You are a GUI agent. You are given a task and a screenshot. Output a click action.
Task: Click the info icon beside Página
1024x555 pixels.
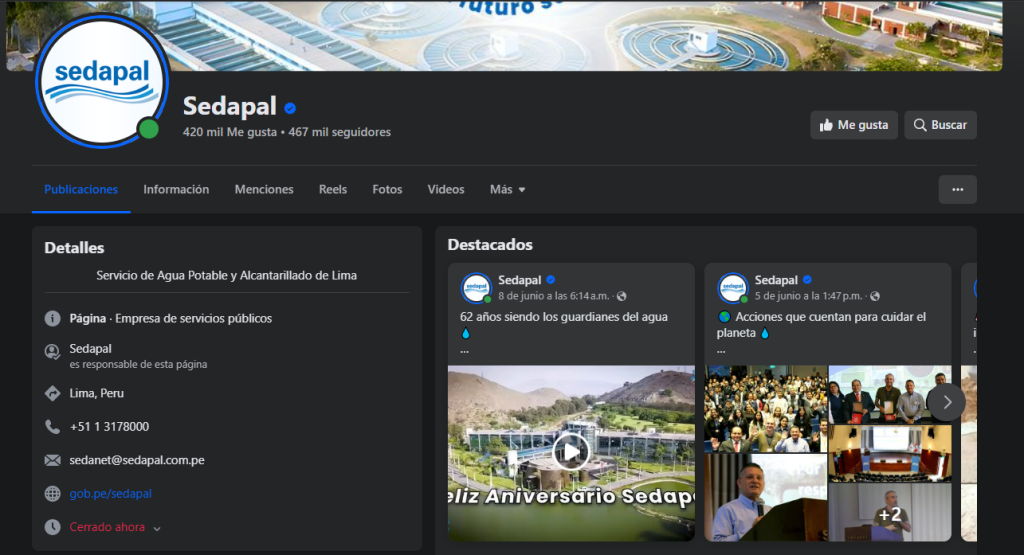click(53, 318)
